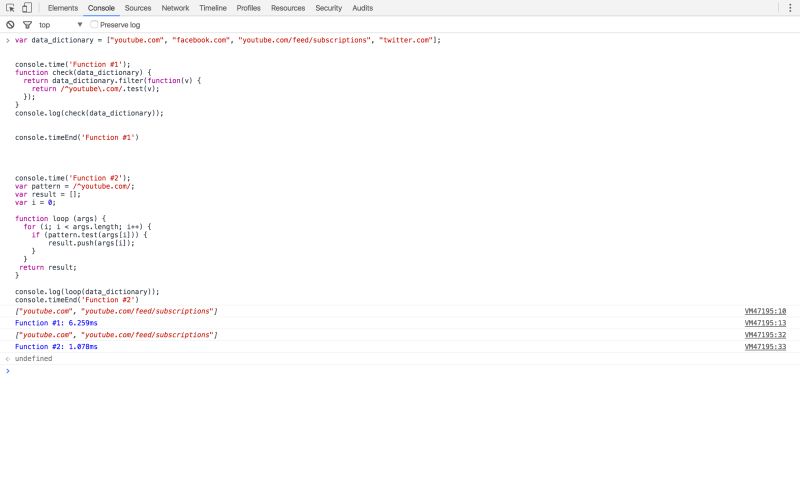Click the 'var data_dictionary' code line

(228, 40)
